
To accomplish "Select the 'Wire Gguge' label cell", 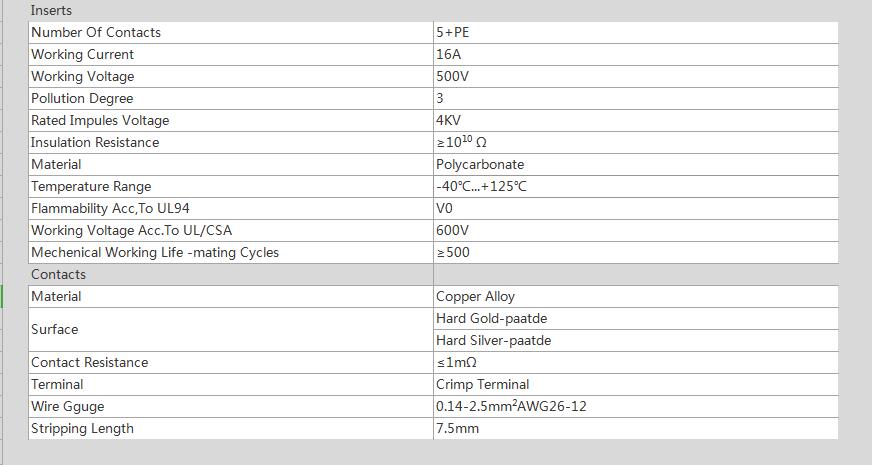I will click(231, 407).
